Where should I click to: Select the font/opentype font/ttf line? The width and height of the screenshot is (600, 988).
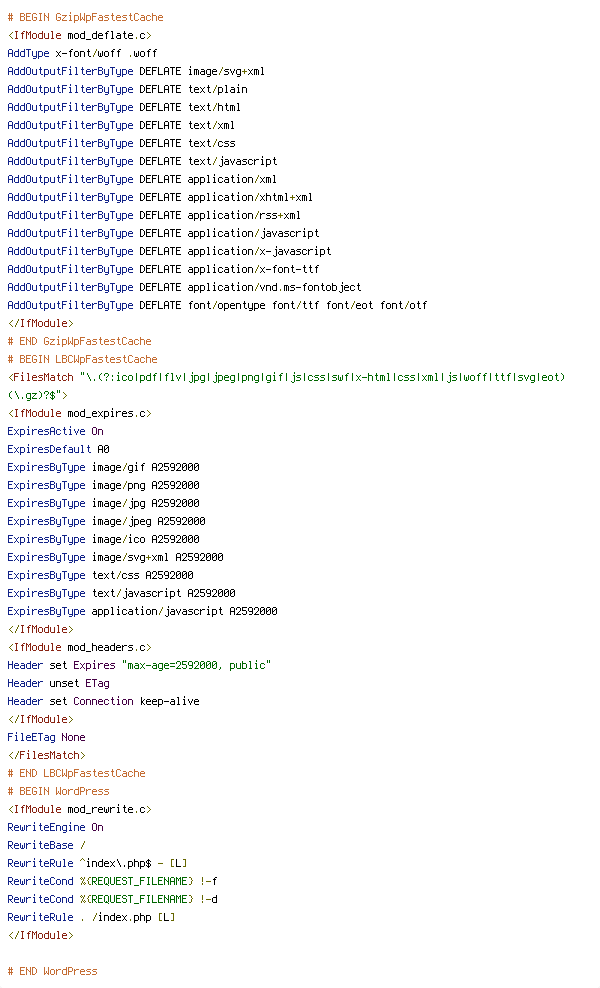(x=217, y=305)
